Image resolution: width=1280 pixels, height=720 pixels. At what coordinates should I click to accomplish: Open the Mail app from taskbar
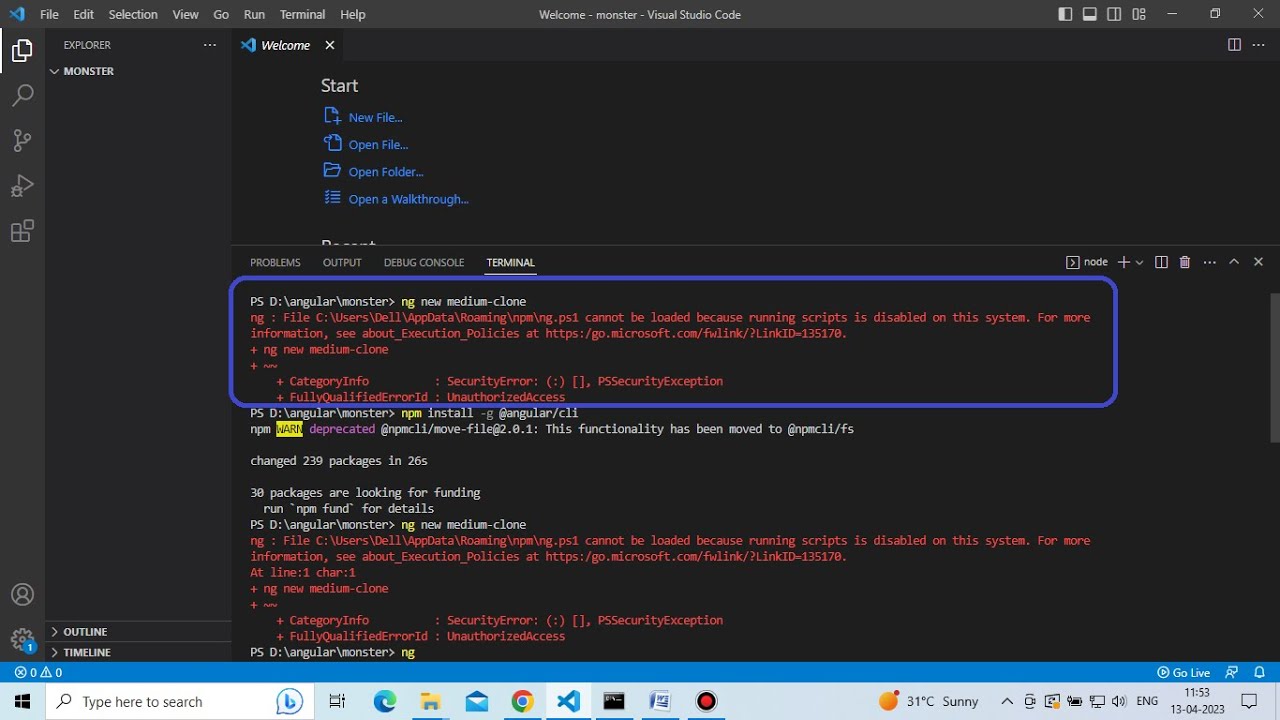[x=476, y=701]
